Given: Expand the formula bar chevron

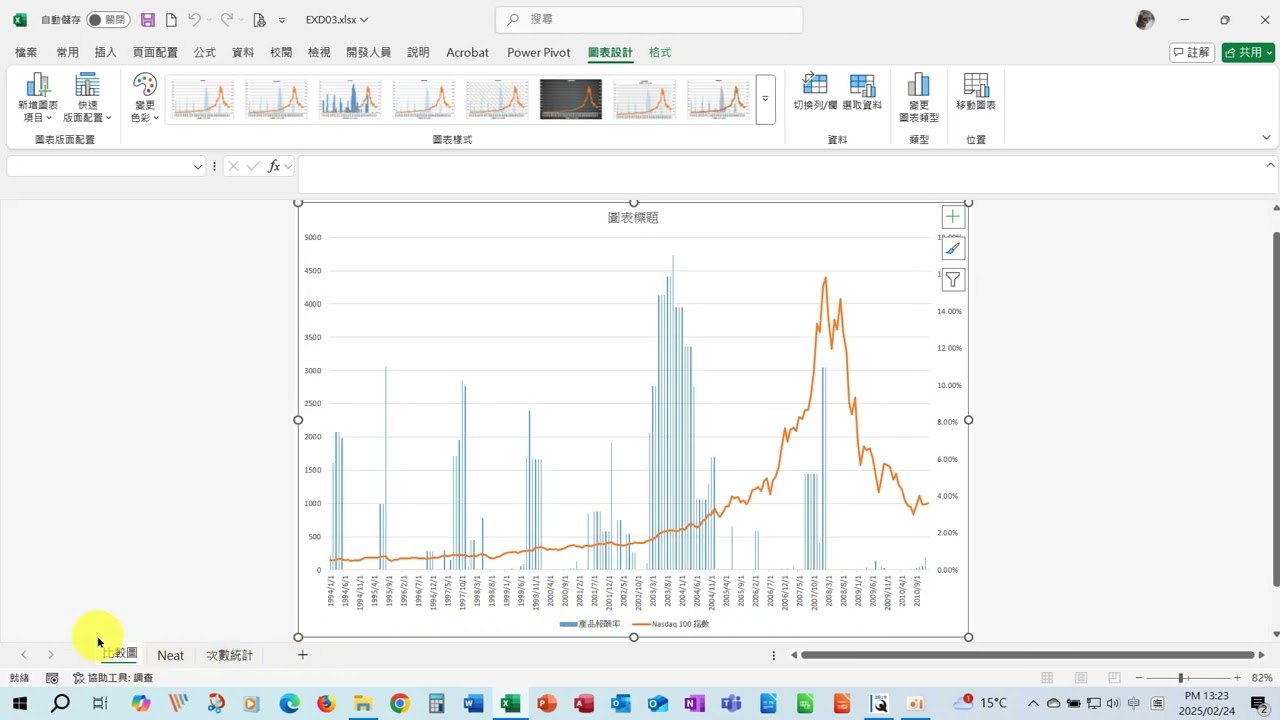Looking at the screenshot, I should tap(1270, 165).
